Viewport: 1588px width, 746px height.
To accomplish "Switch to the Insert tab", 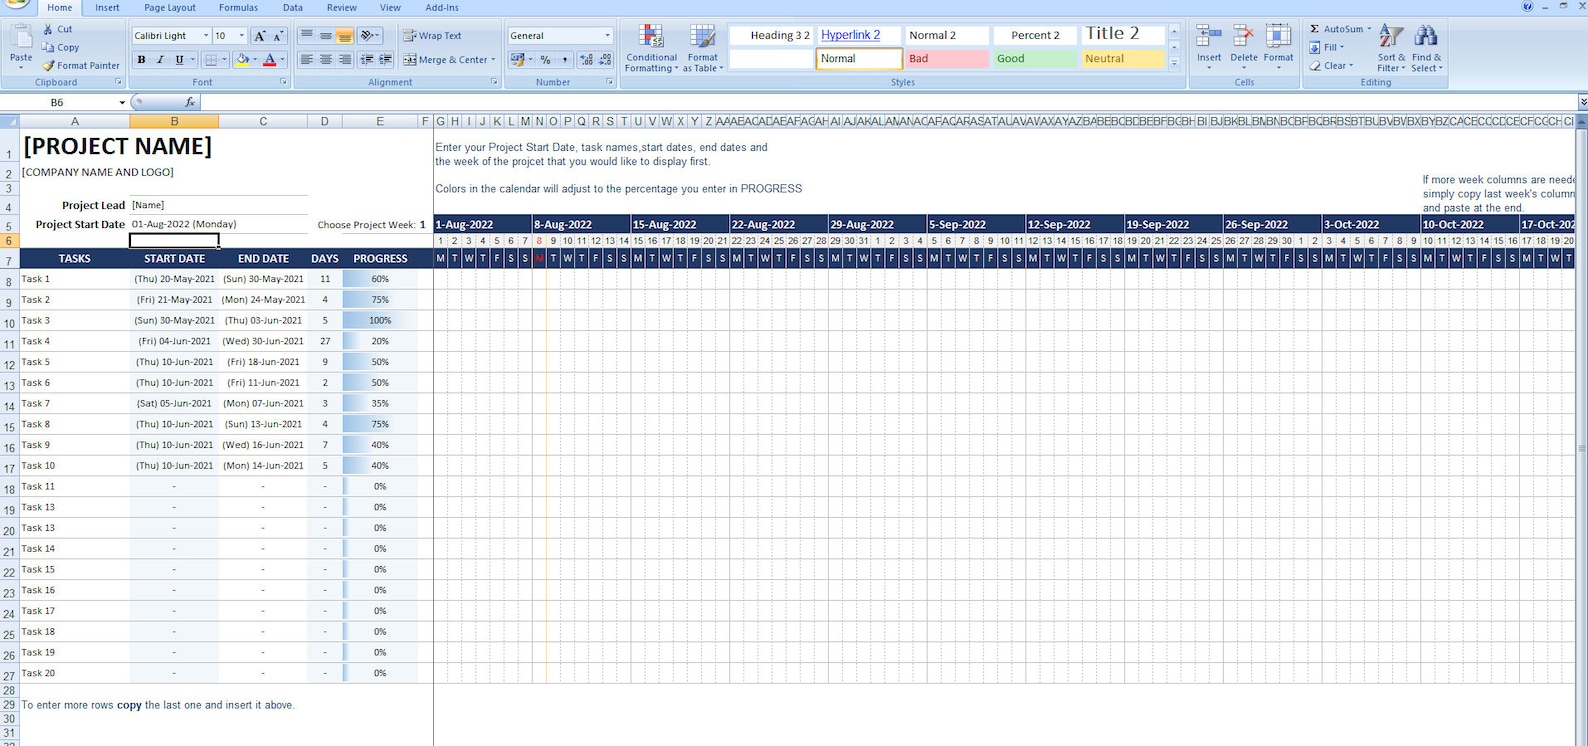I will (107, 7).
